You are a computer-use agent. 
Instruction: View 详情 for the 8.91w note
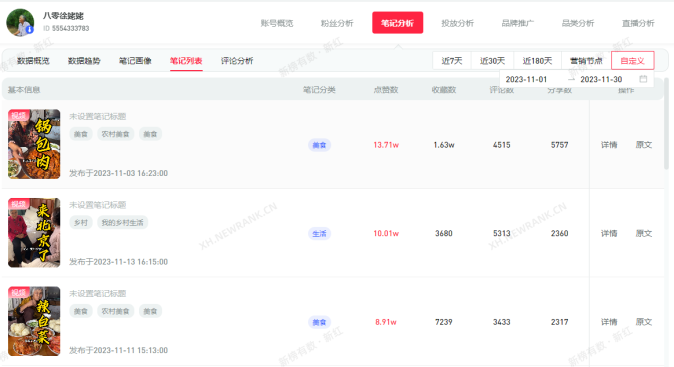[x=609, y=322]
